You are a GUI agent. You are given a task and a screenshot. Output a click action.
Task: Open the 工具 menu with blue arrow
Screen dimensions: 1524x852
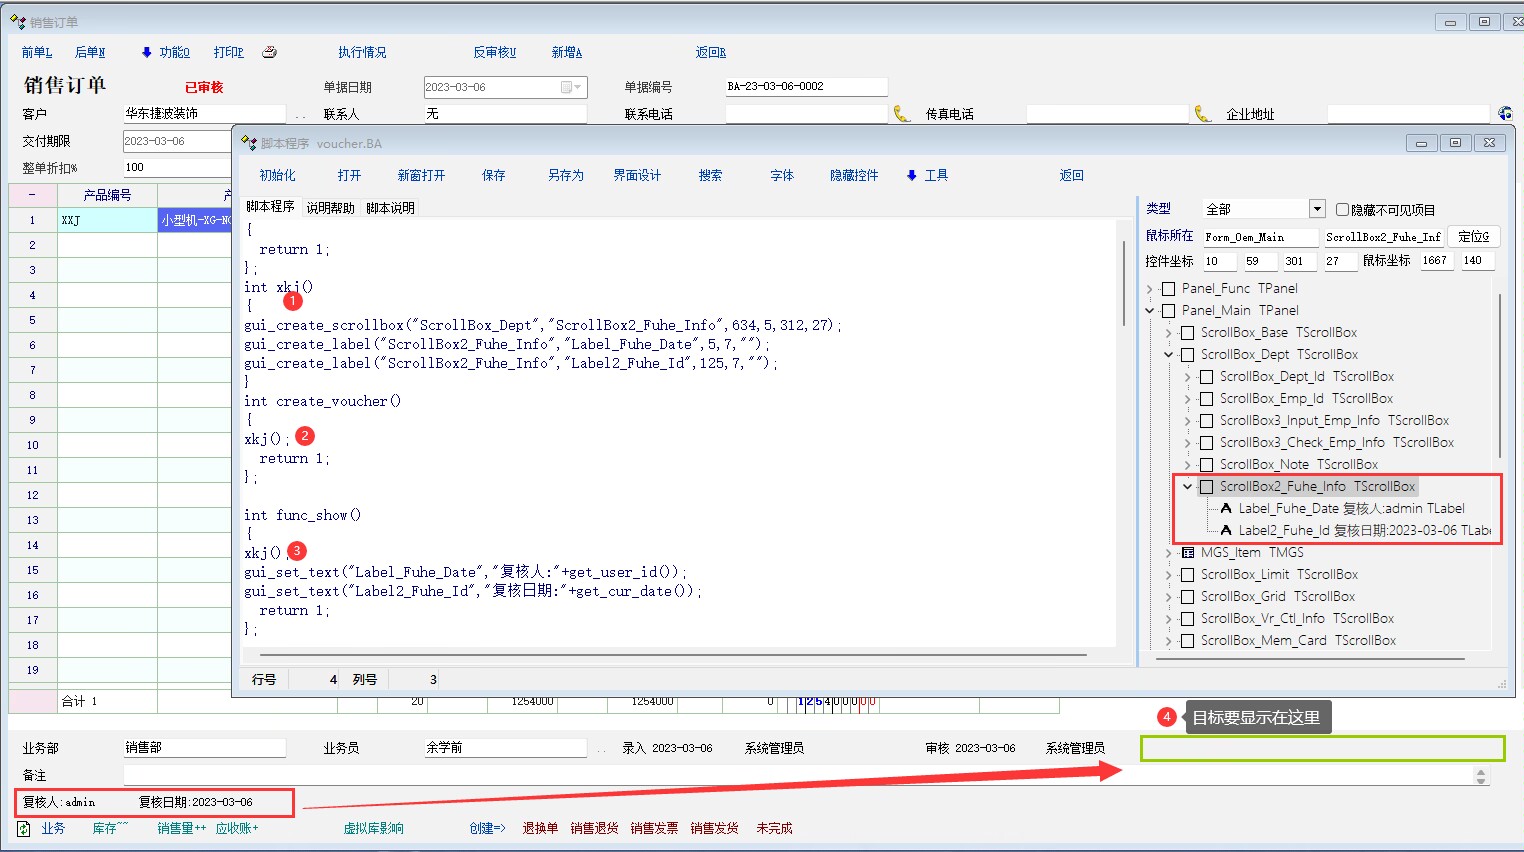[x=926, y=175]
